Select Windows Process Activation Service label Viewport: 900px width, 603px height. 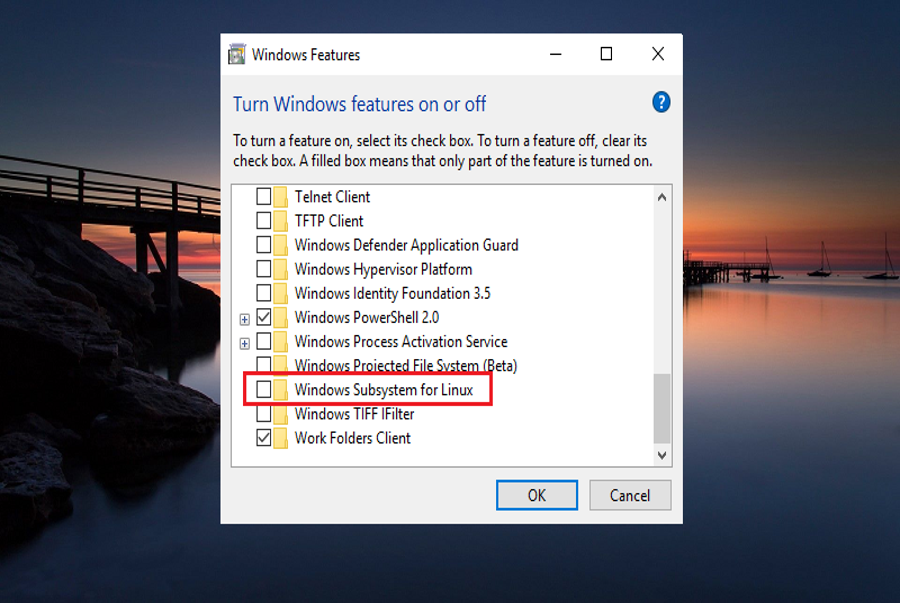click(401, 341)
